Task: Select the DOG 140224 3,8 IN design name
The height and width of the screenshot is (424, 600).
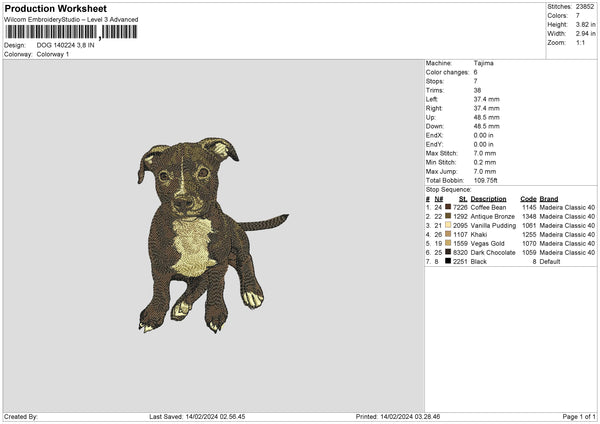Action: pos(65,45)
